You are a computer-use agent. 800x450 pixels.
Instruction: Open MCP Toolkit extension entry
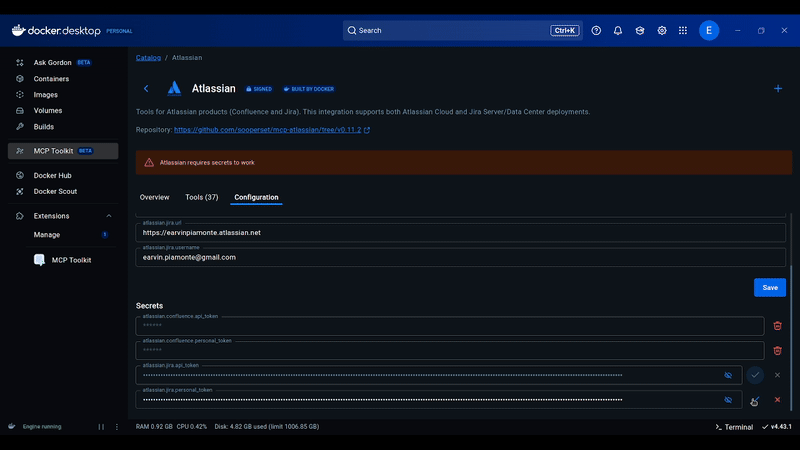click(x=63, y=260)
